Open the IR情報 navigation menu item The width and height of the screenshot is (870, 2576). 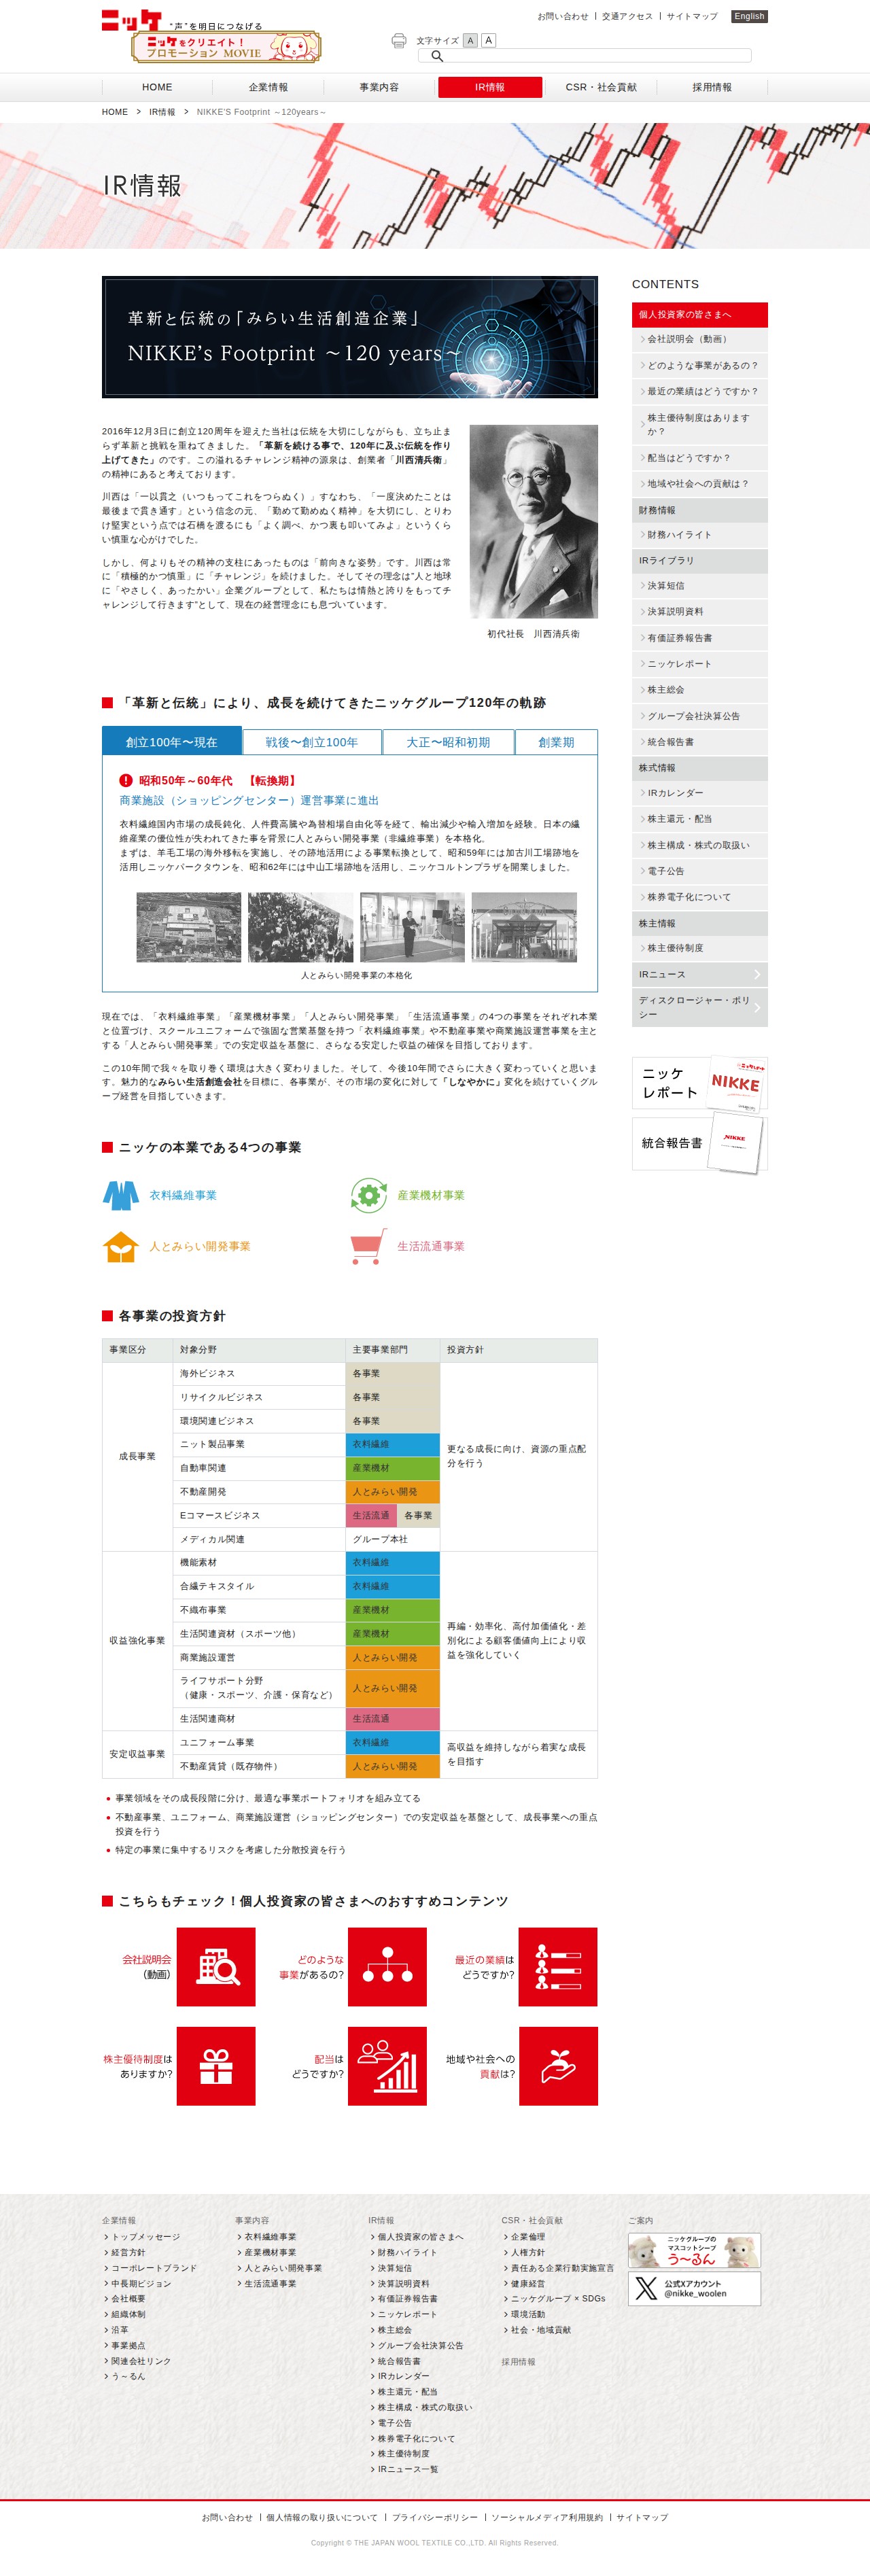pyautogui.click(x=490, y=87)
